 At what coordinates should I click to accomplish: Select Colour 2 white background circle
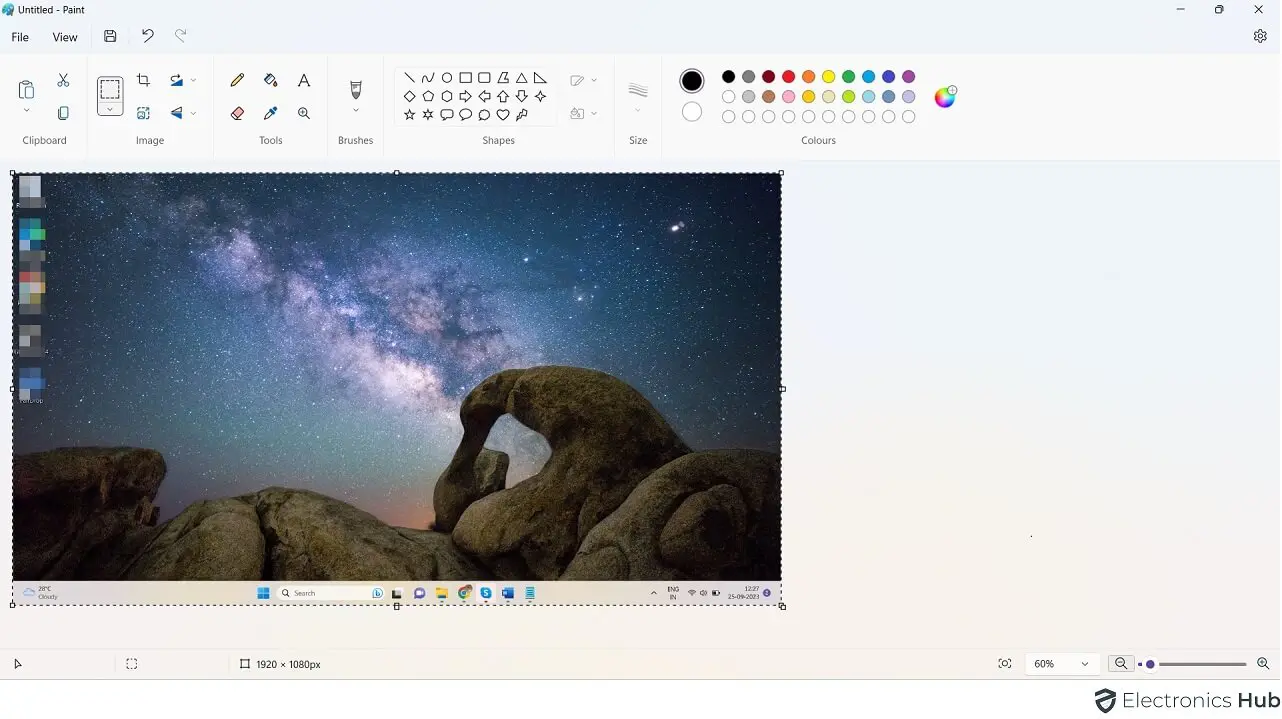tap(692, 112)
